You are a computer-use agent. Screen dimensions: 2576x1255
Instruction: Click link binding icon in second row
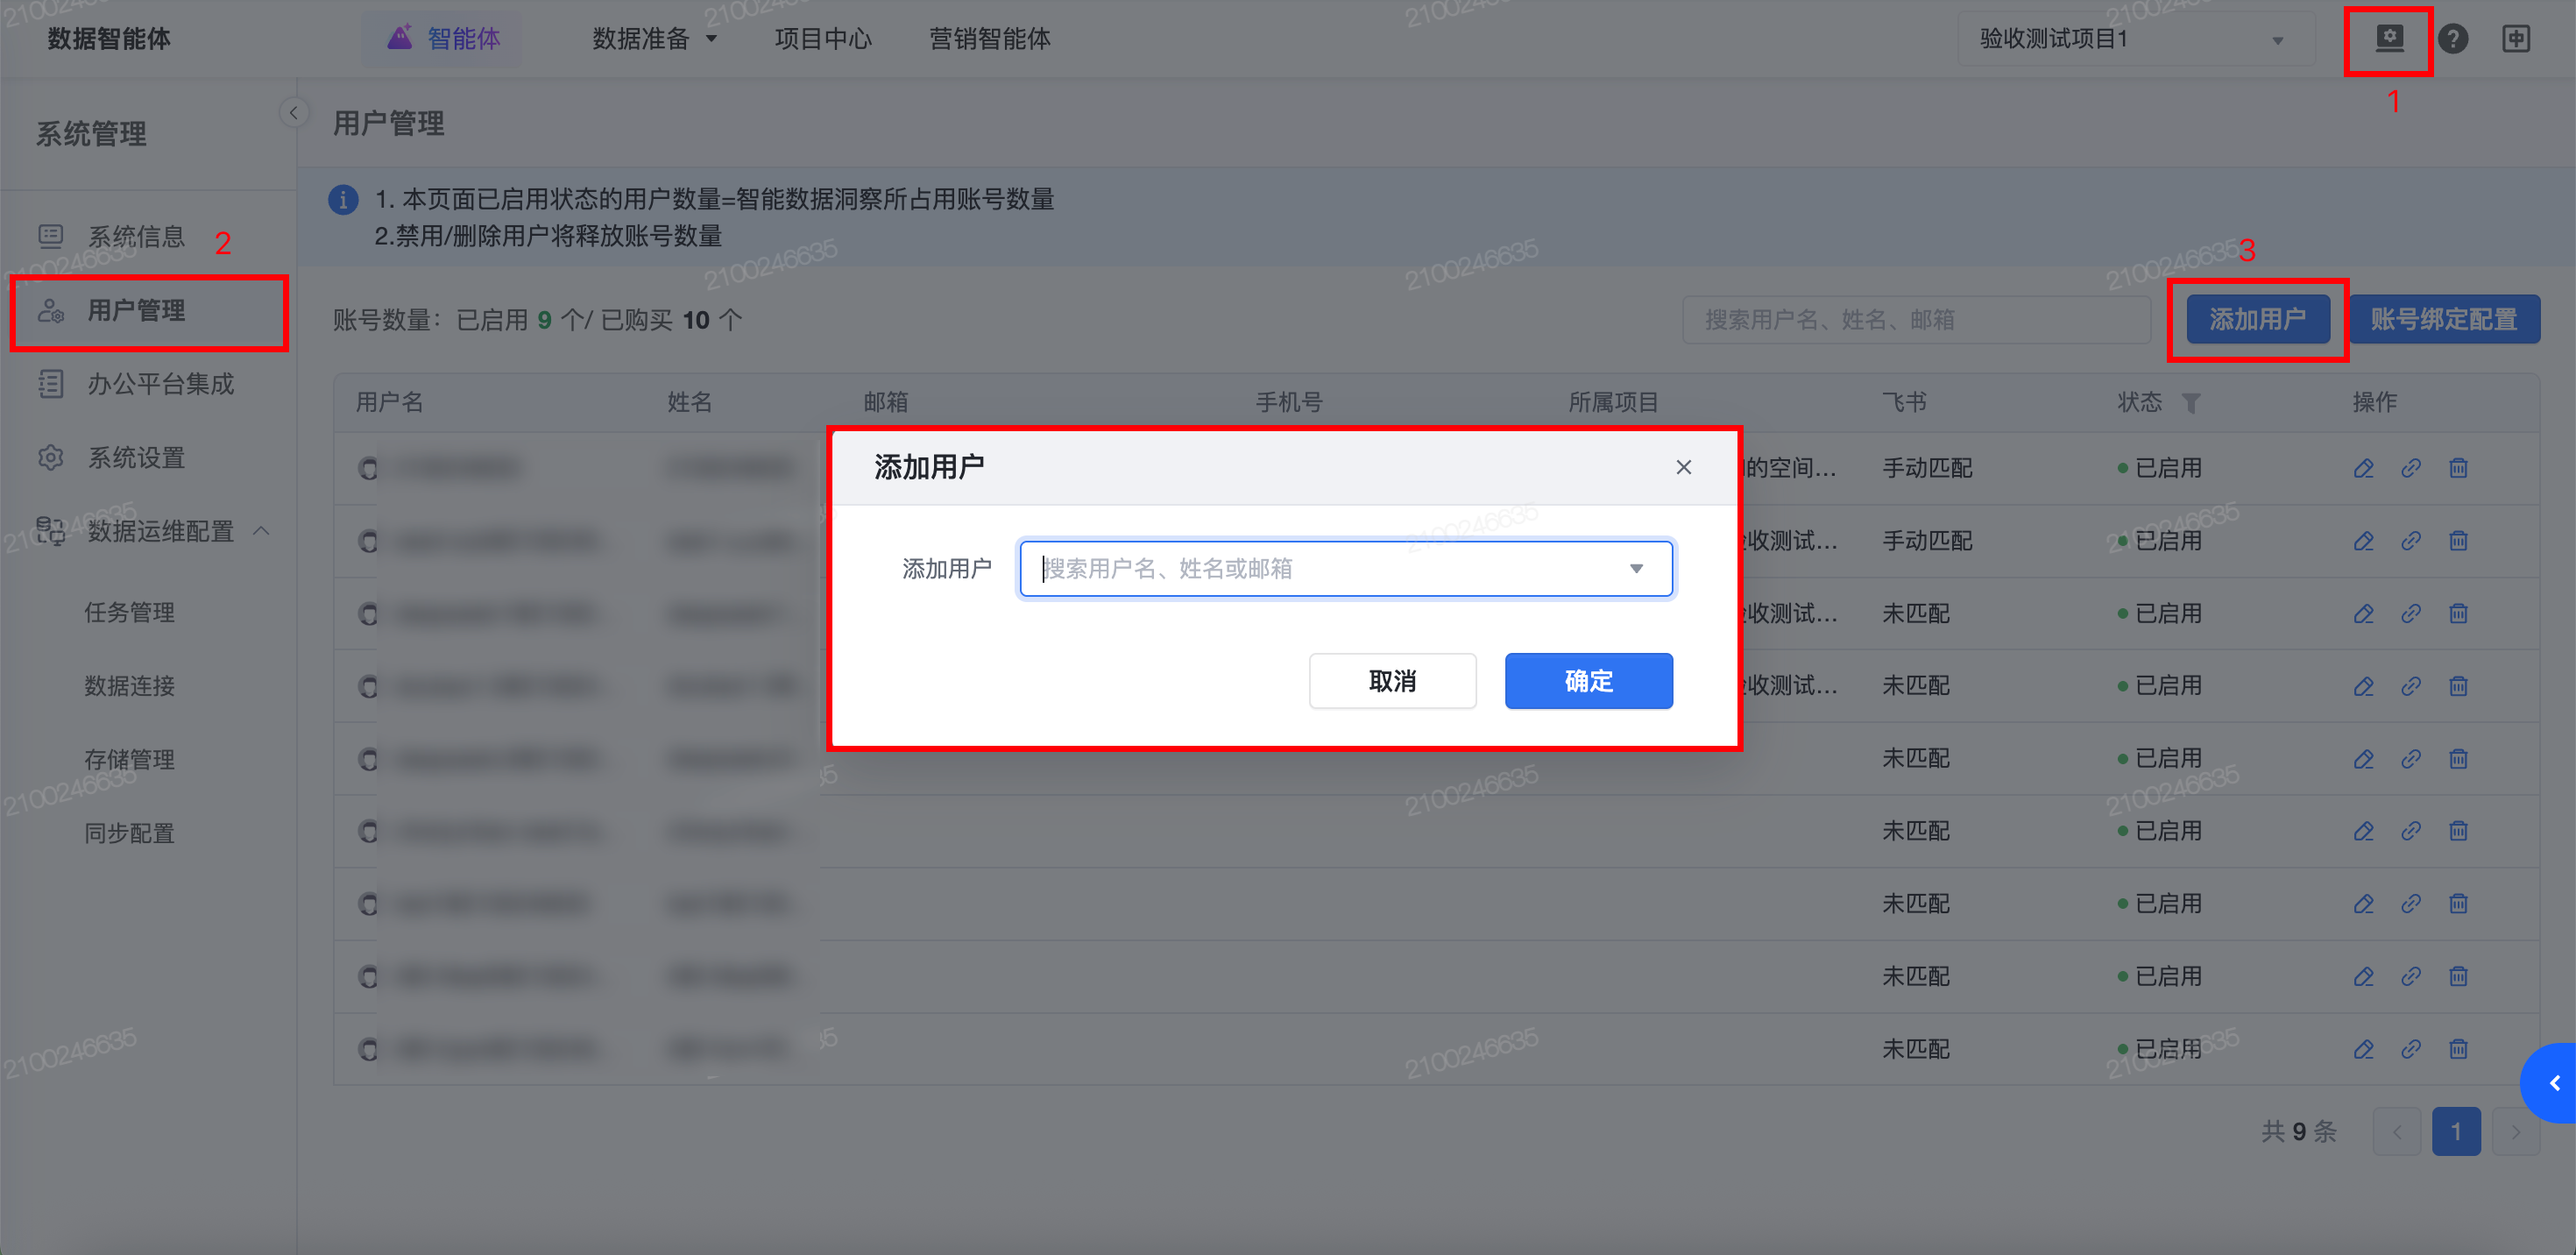2411,541
